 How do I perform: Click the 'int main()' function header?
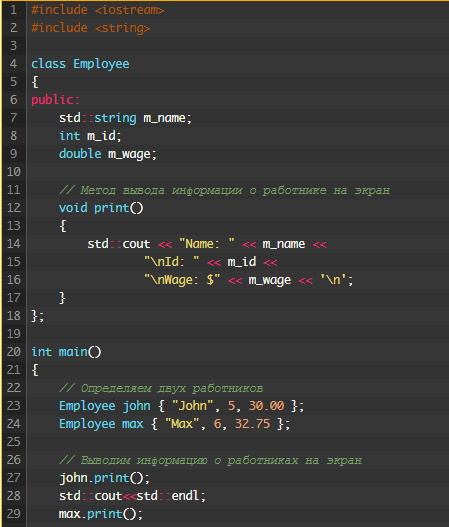tap(66, 352)
